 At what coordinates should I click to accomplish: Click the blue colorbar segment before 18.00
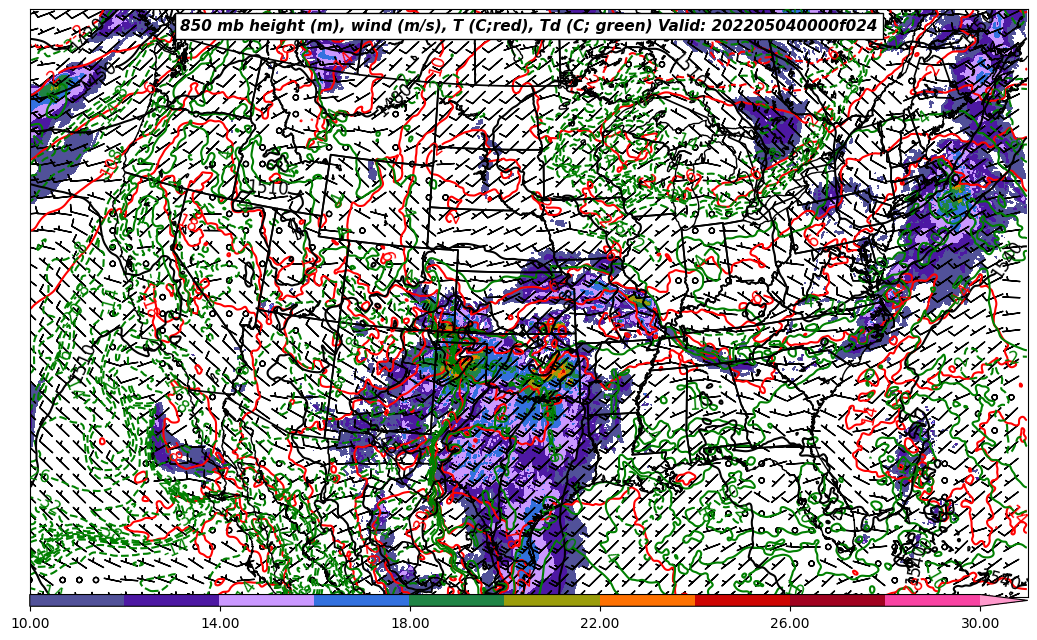click(x=362, y=600)
